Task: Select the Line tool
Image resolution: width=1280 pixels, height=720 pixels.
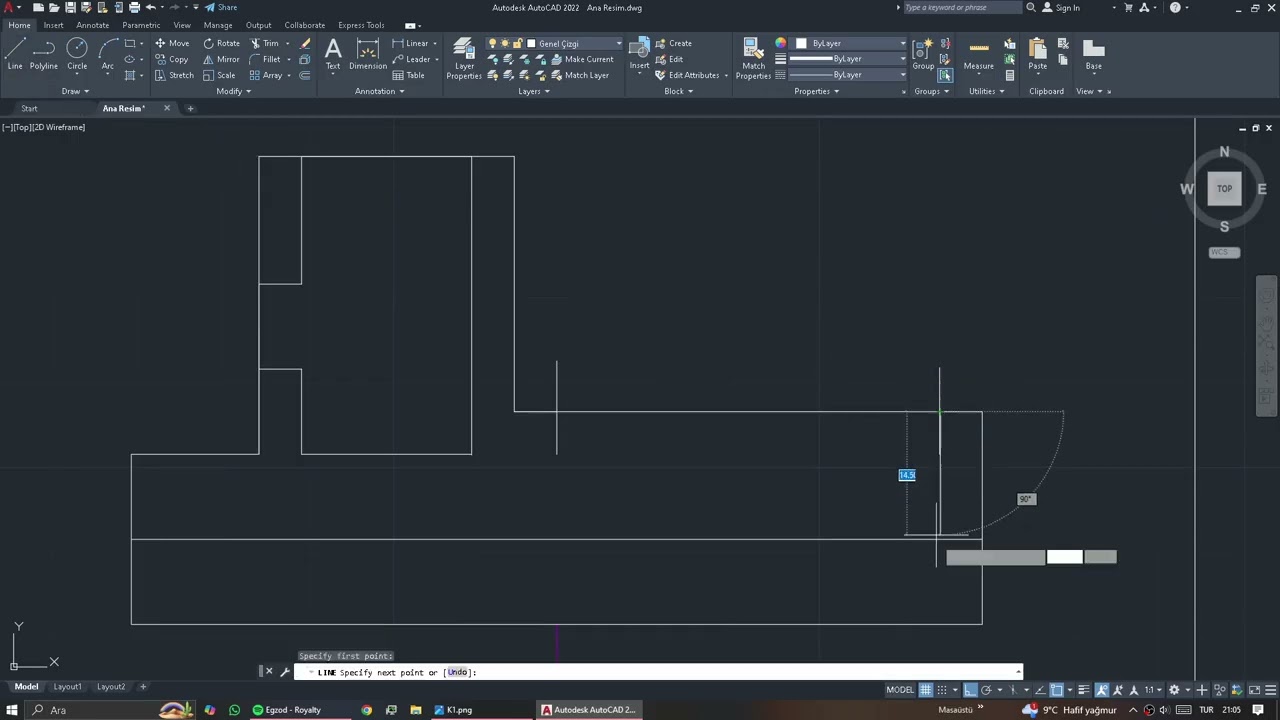Action: 15,54
